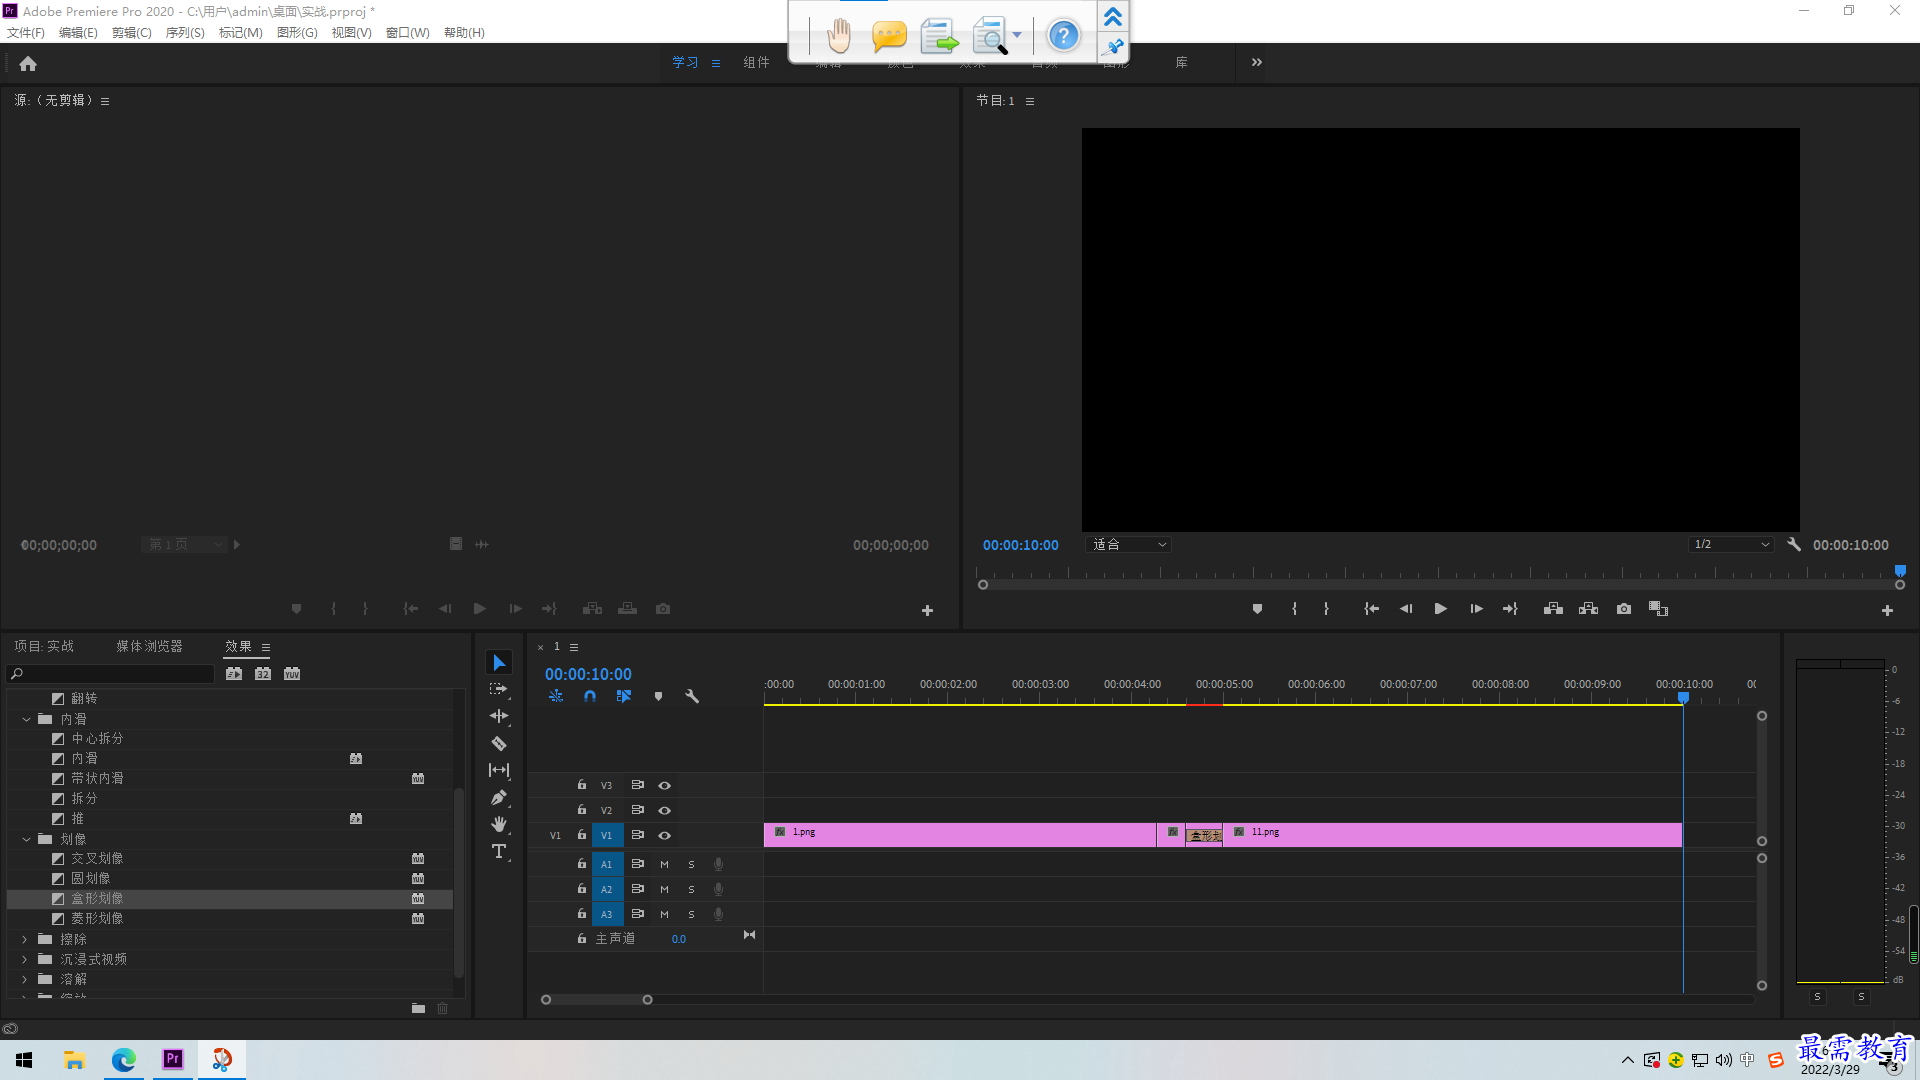The height and width of the screenshot is (1080, 1920).
Task: Expand the 擦除 effects folder
Action: tap(26, 939)
